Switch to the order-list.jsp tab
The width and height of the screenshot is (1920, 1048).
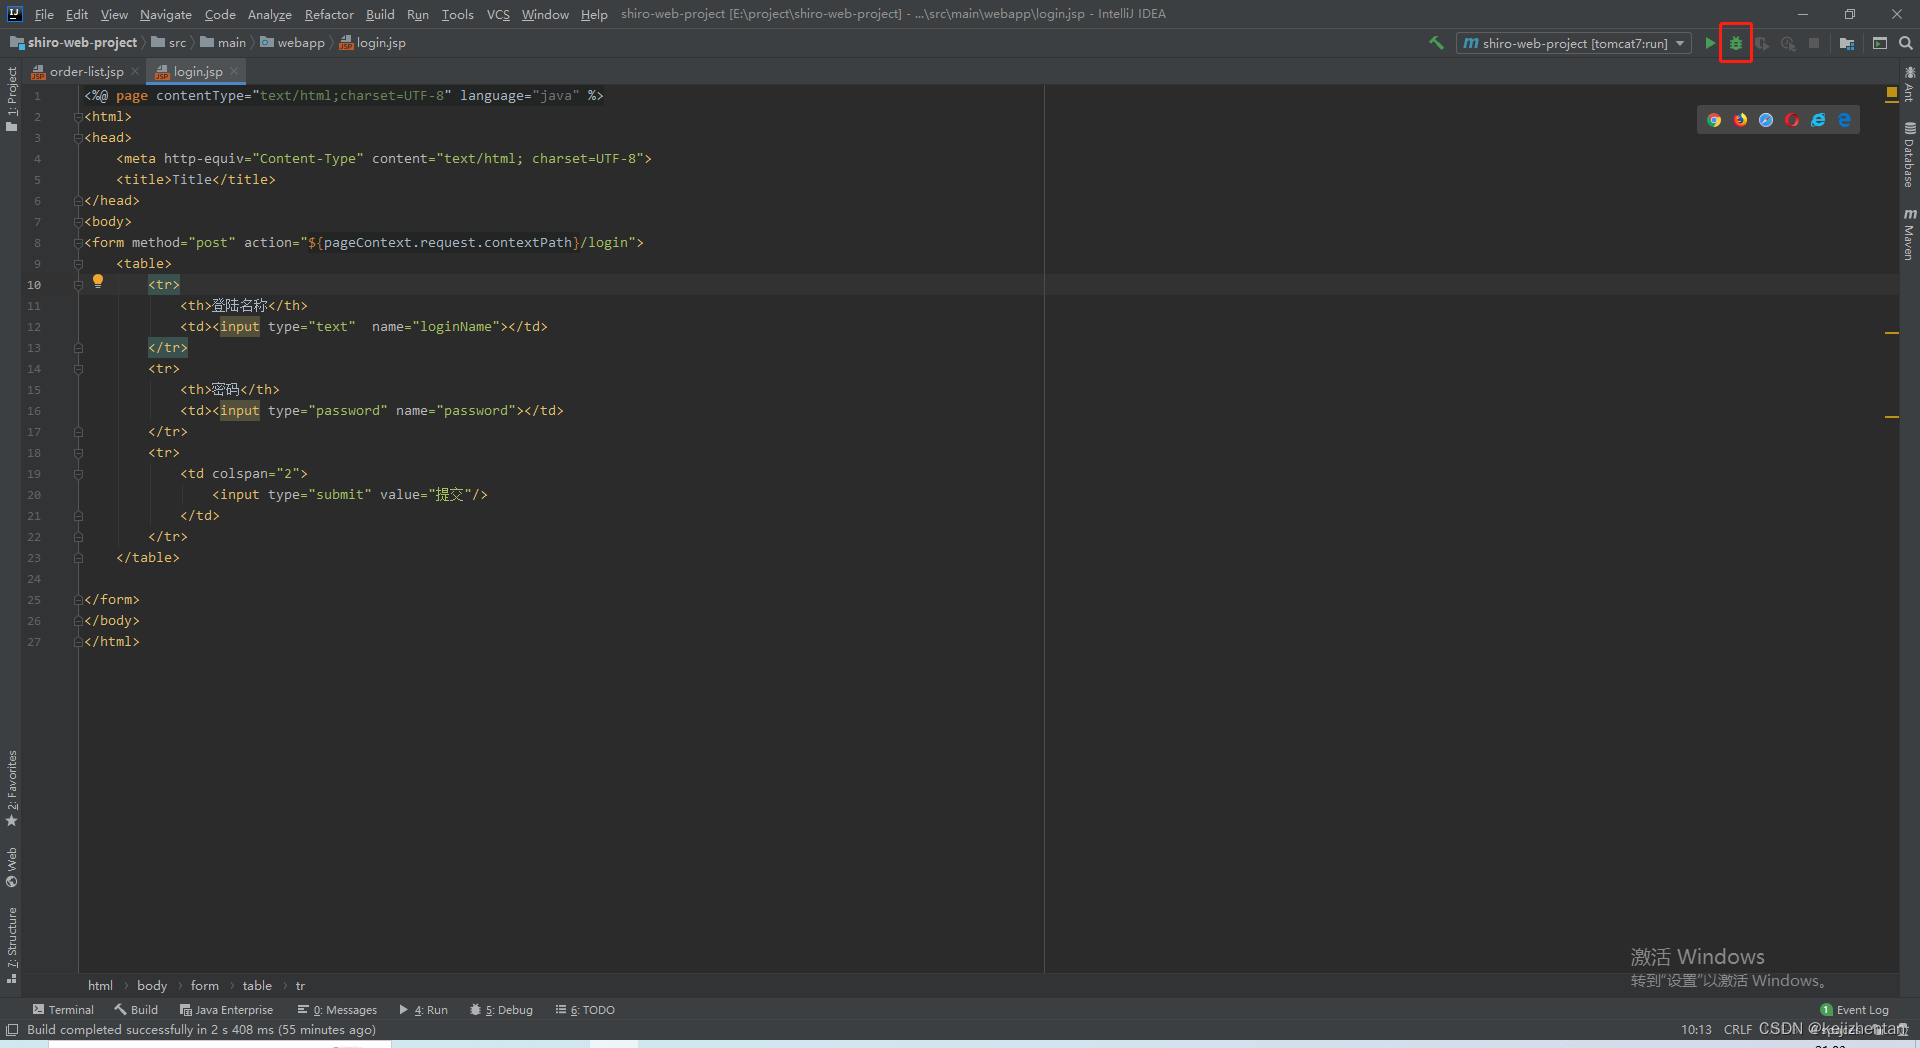click(86, 71)
